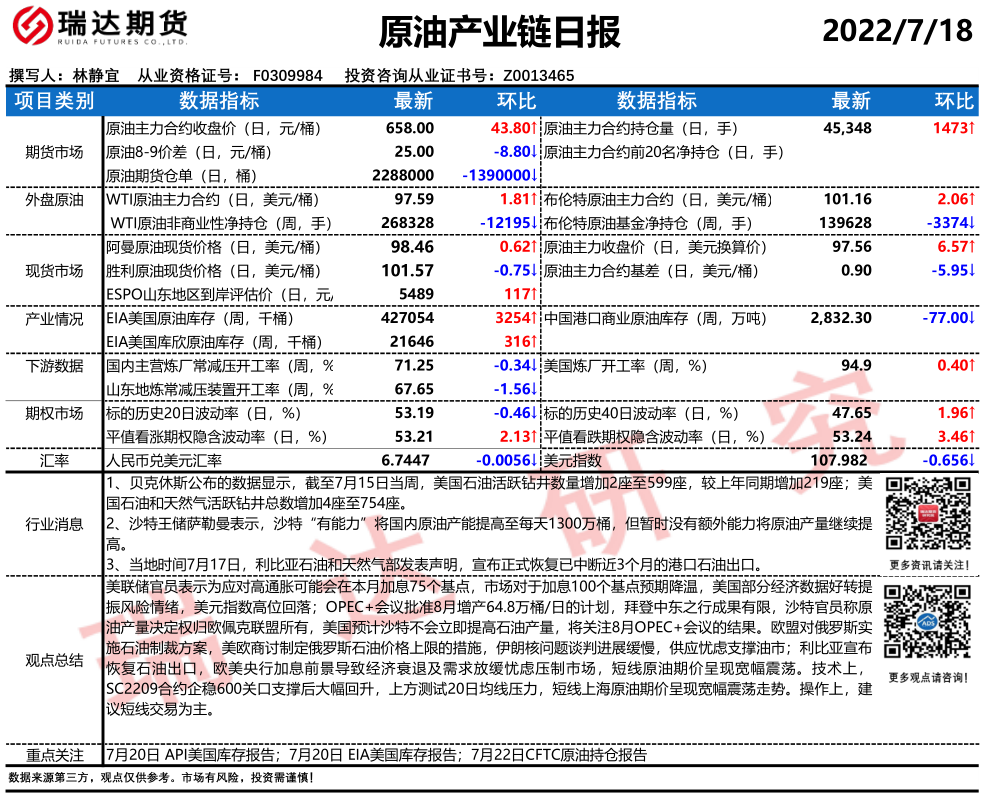Select the 人民币兑美元汇率 value 6.7447
The image size is (984, 797).
pyautogui.click(x=406, y=460)
